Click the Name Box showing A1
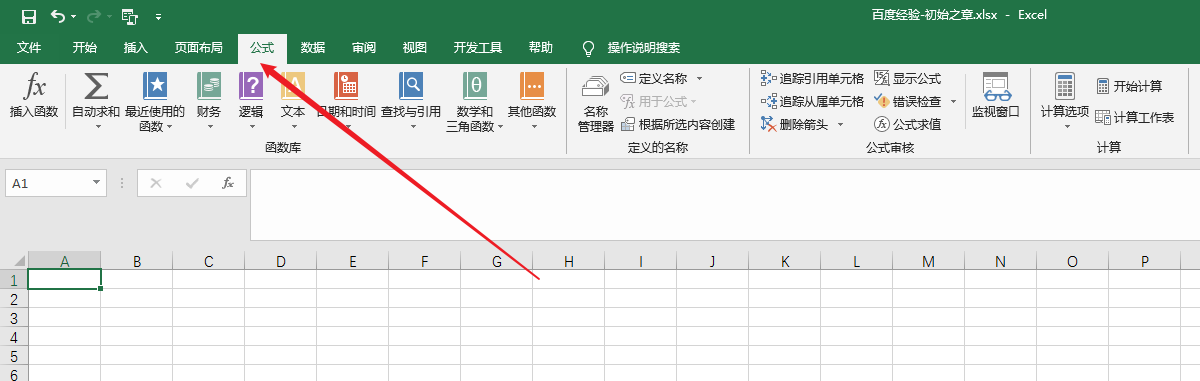Viewport: 1200px width, 381px height. [x=48, y=183]
